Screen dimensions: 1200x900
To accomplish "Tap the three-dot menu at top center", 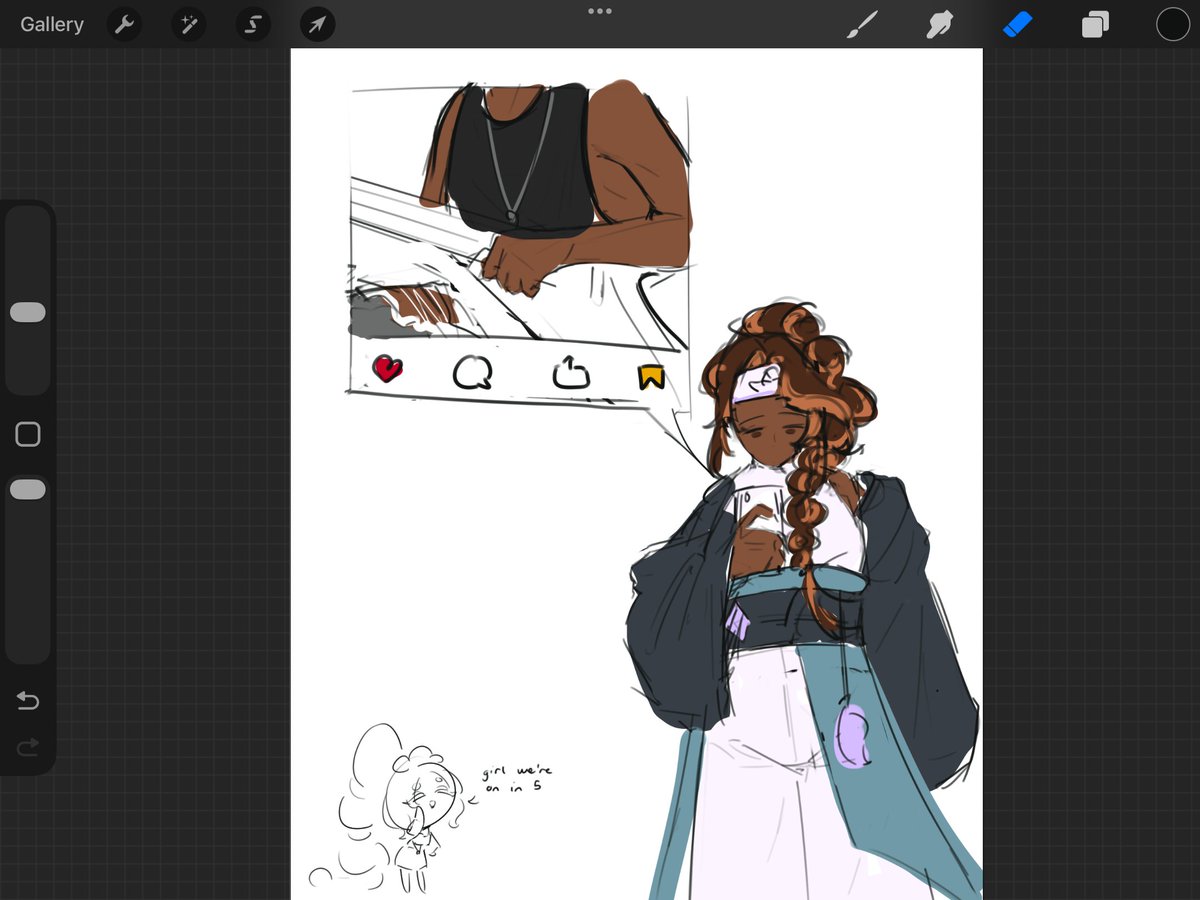I will click(x=600, y=11).
